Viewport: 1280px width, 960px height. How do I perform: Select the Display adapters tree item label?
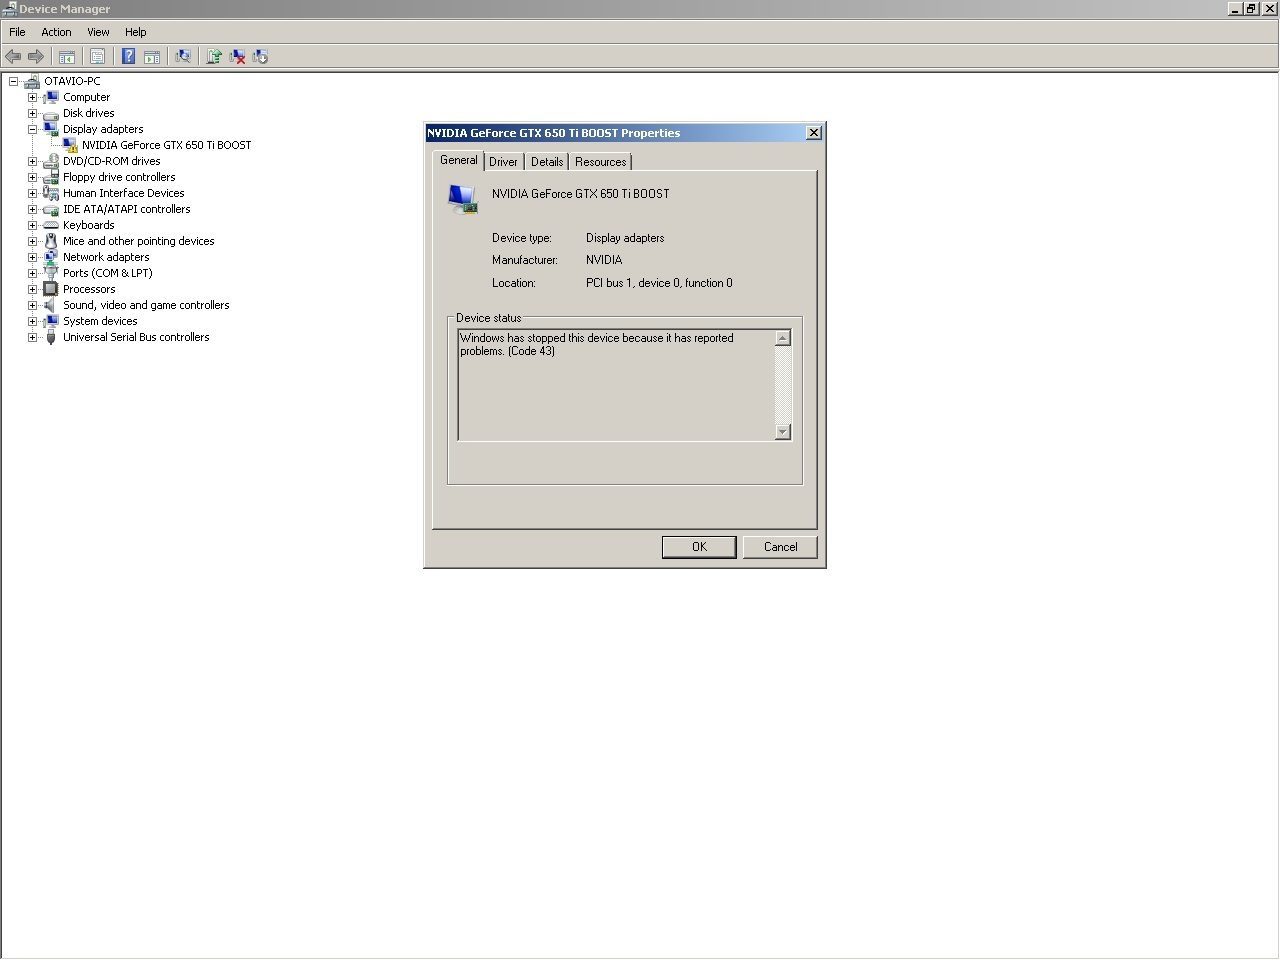103,129
